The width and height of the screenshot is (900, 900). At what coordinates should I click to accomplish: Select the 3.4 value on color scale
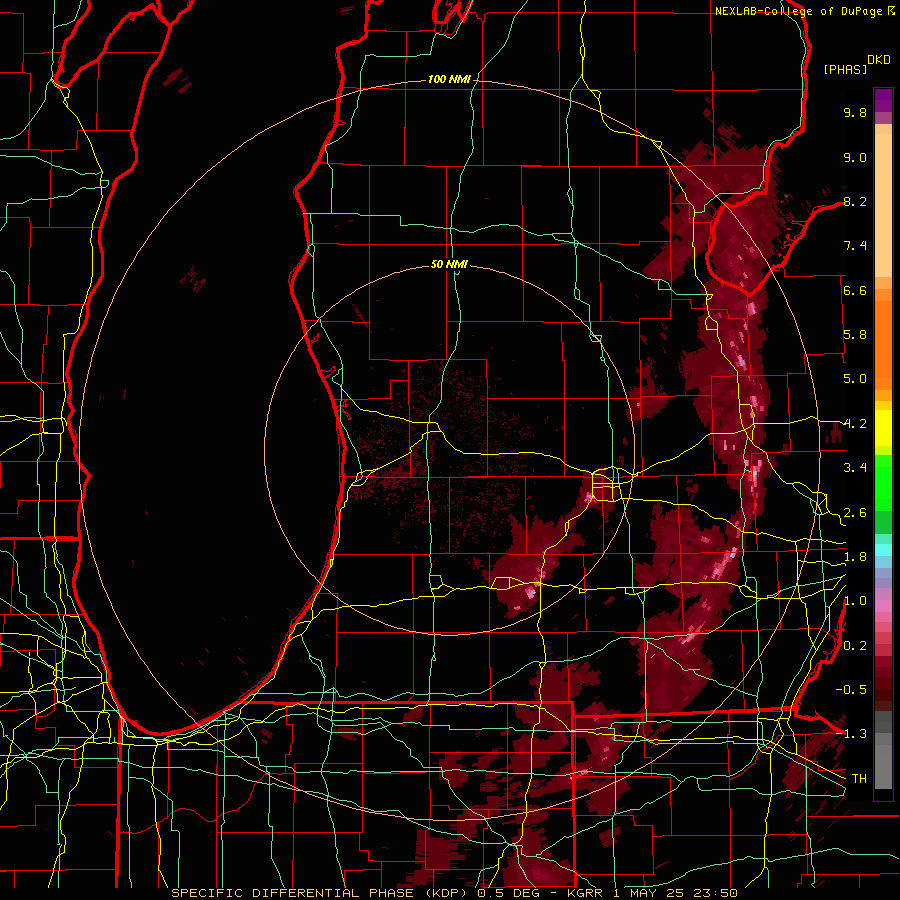click(855, 468)
